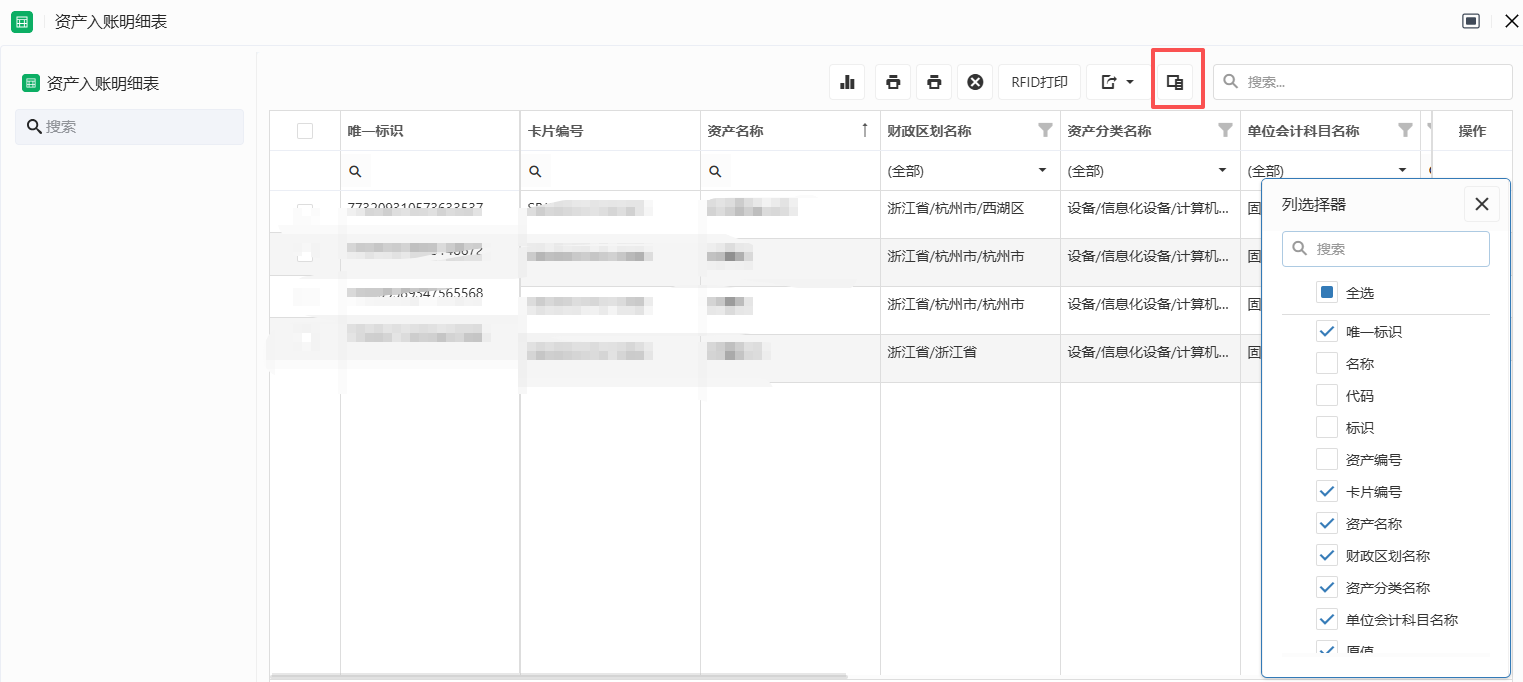Click the bar chart icon in toolbar

click(847, 82)
